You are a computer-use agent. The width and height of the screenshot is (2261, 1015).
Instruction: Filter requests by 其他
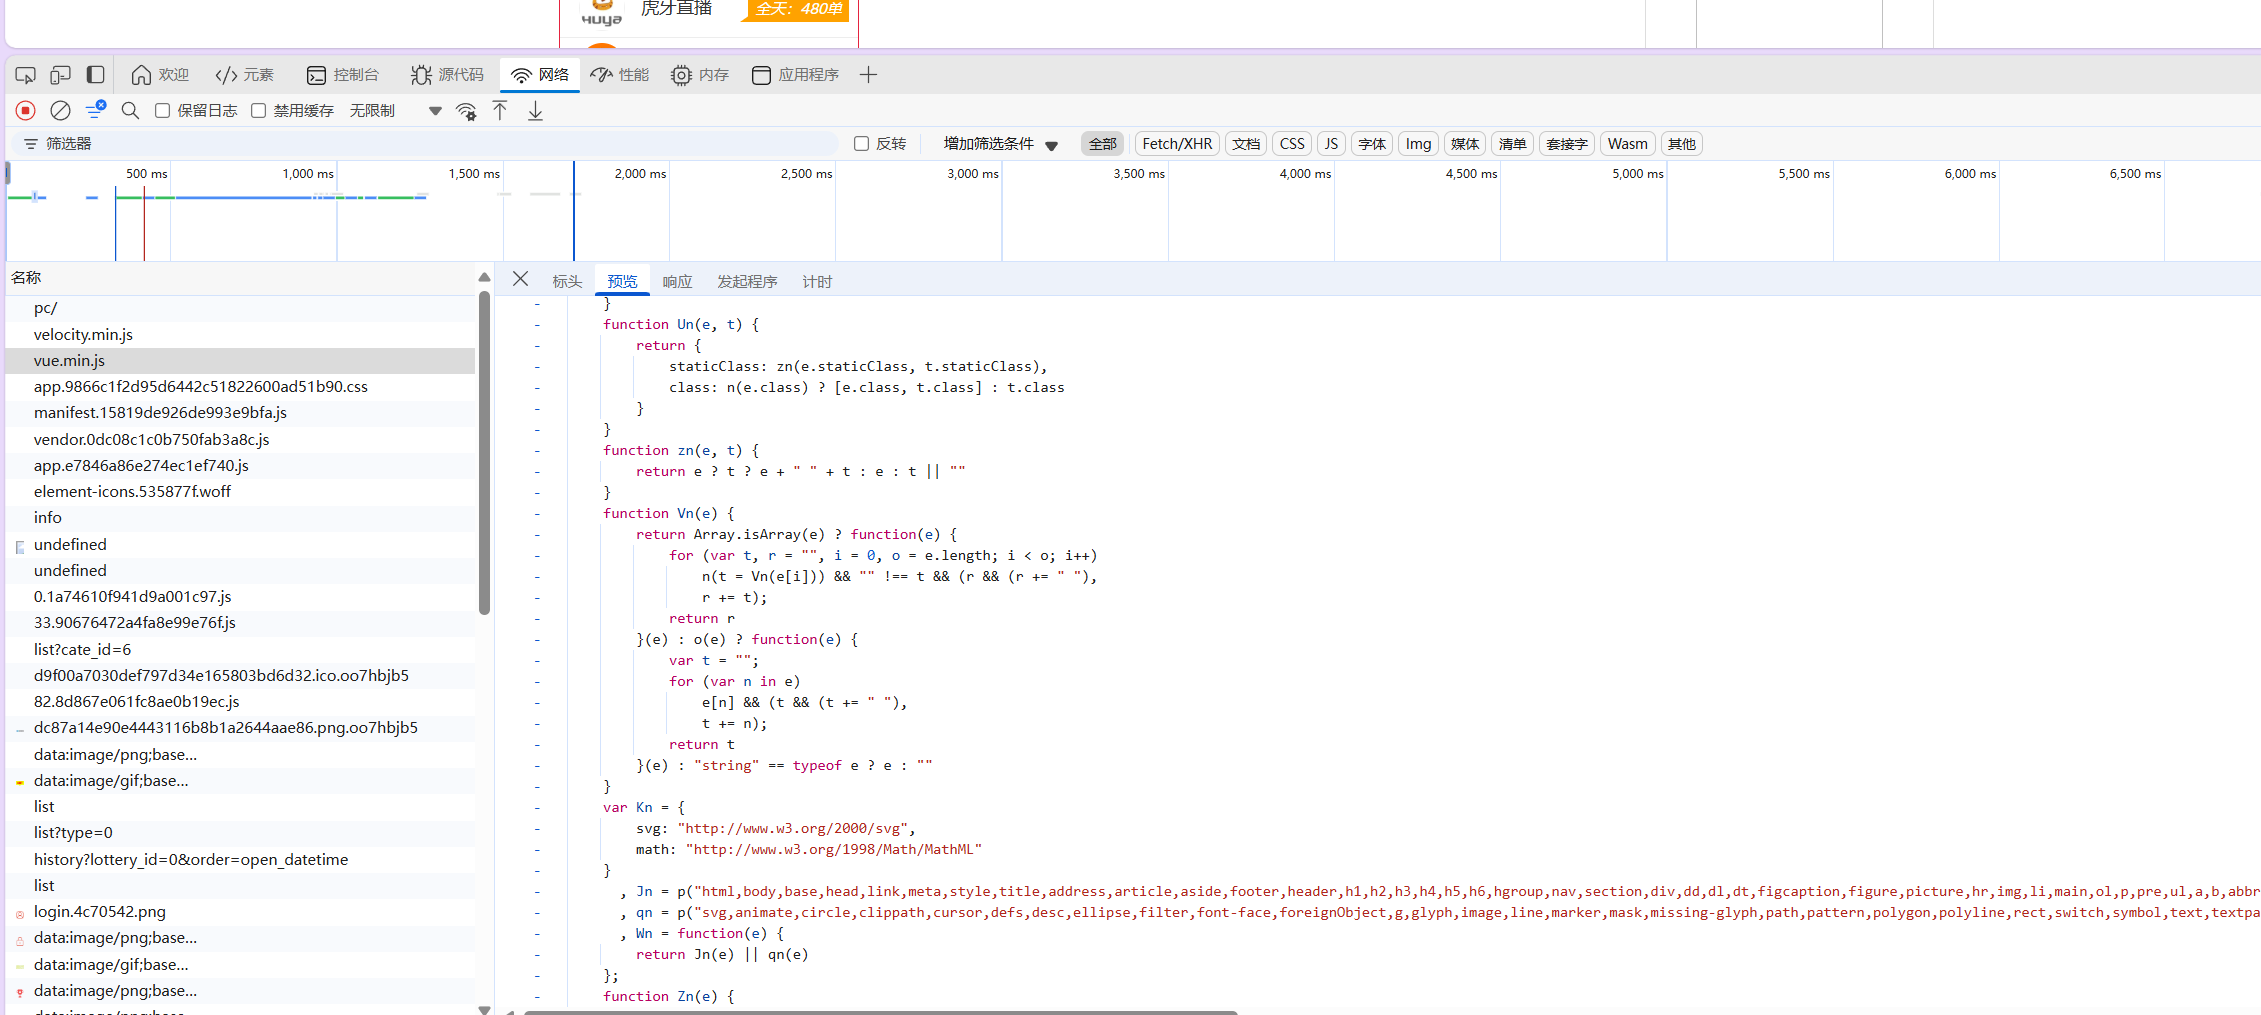[1682, 144]
